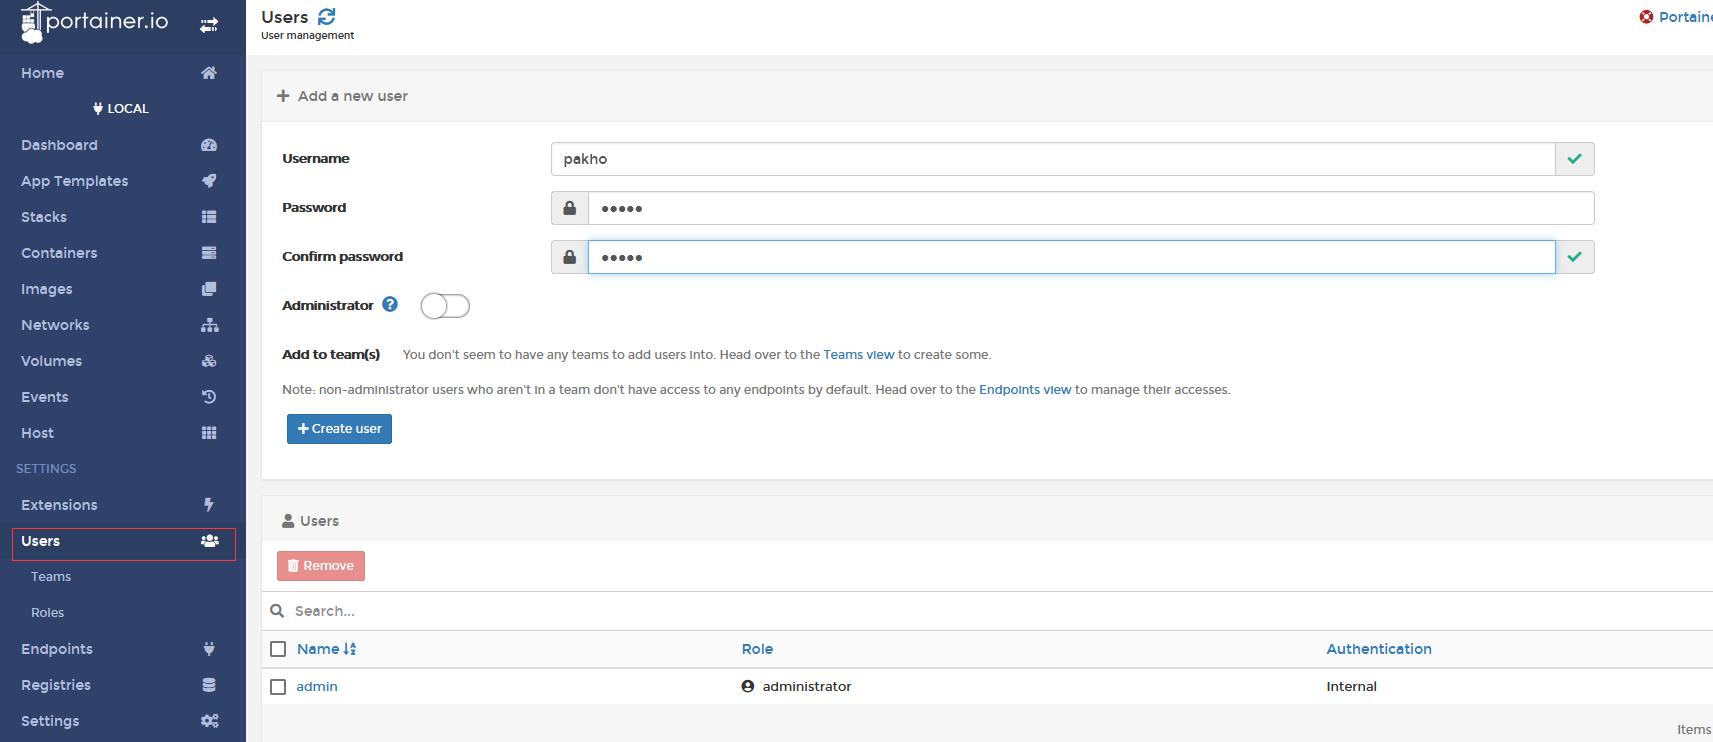1713x742 pixels.
Task: Click the Extensions bolt icon
Action: coord(209,505)
